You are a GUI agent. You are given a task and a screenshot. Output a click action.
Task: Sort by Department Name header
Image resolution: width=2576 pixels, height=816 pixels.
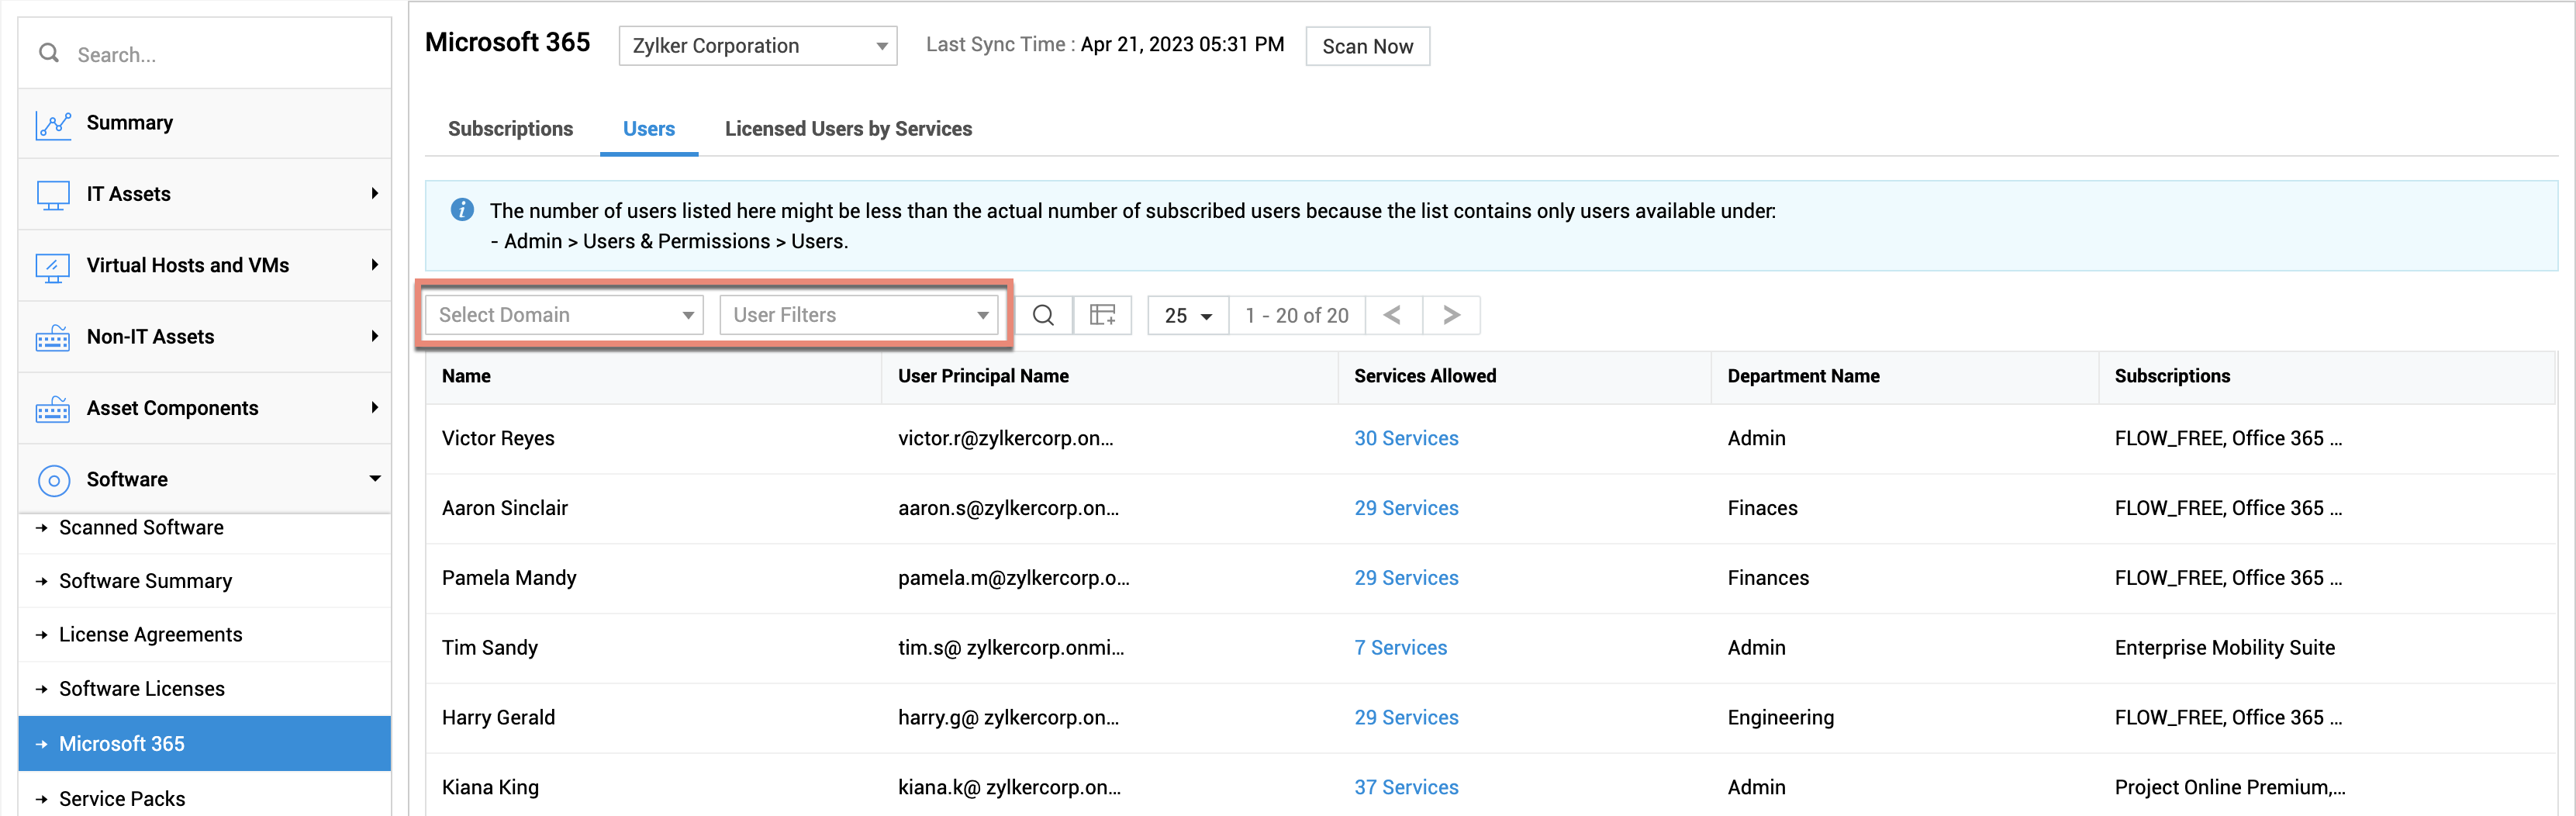1803,377
